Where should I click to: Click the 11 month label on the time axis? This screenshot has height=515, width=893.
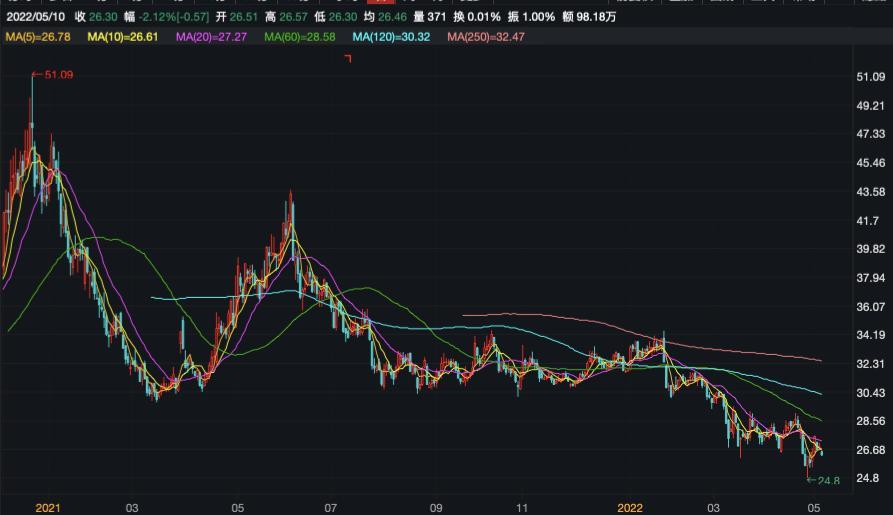click(x=523, y=507)
